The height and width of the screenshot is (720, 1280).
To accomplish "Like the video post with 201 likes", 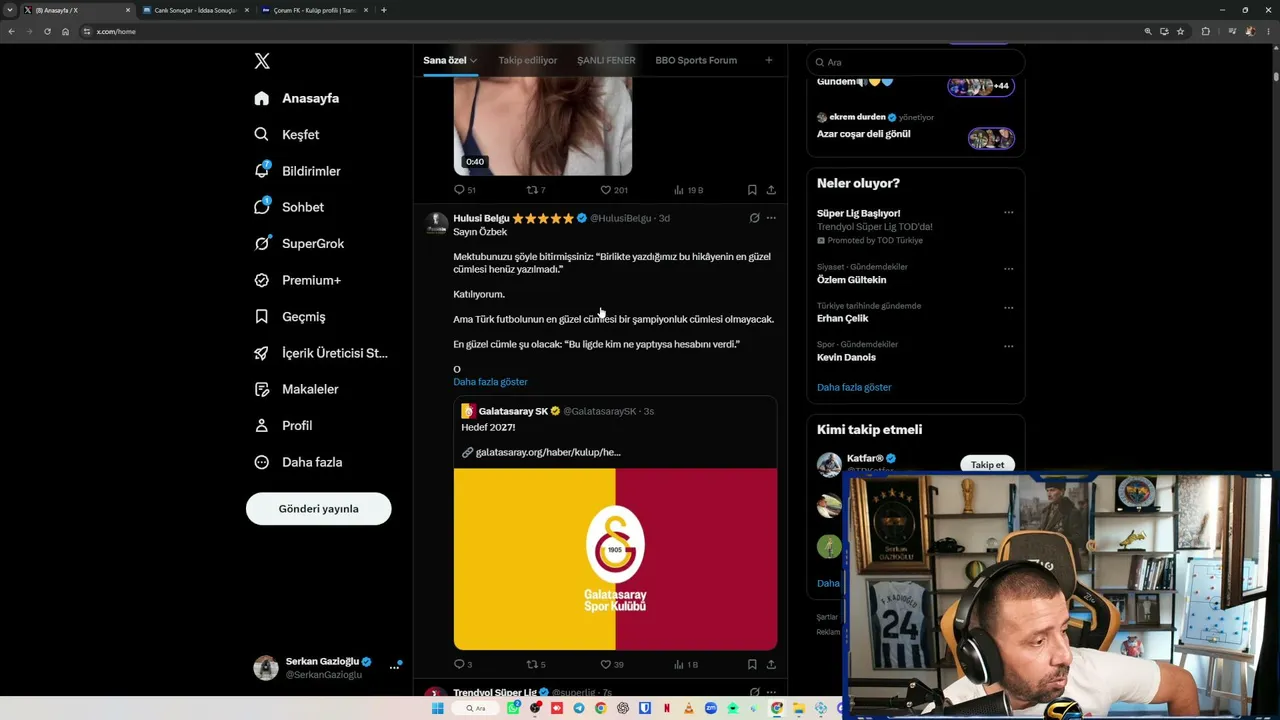I will click(613, 190).
